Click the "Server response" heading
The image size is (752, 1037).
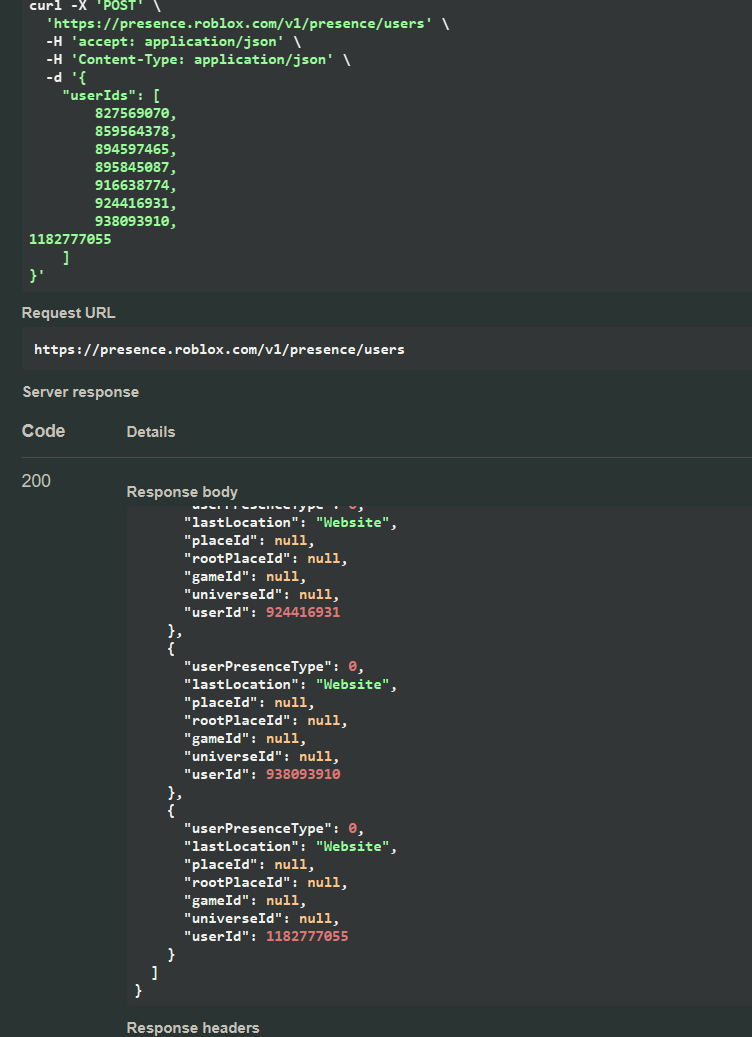pos(80,392)
